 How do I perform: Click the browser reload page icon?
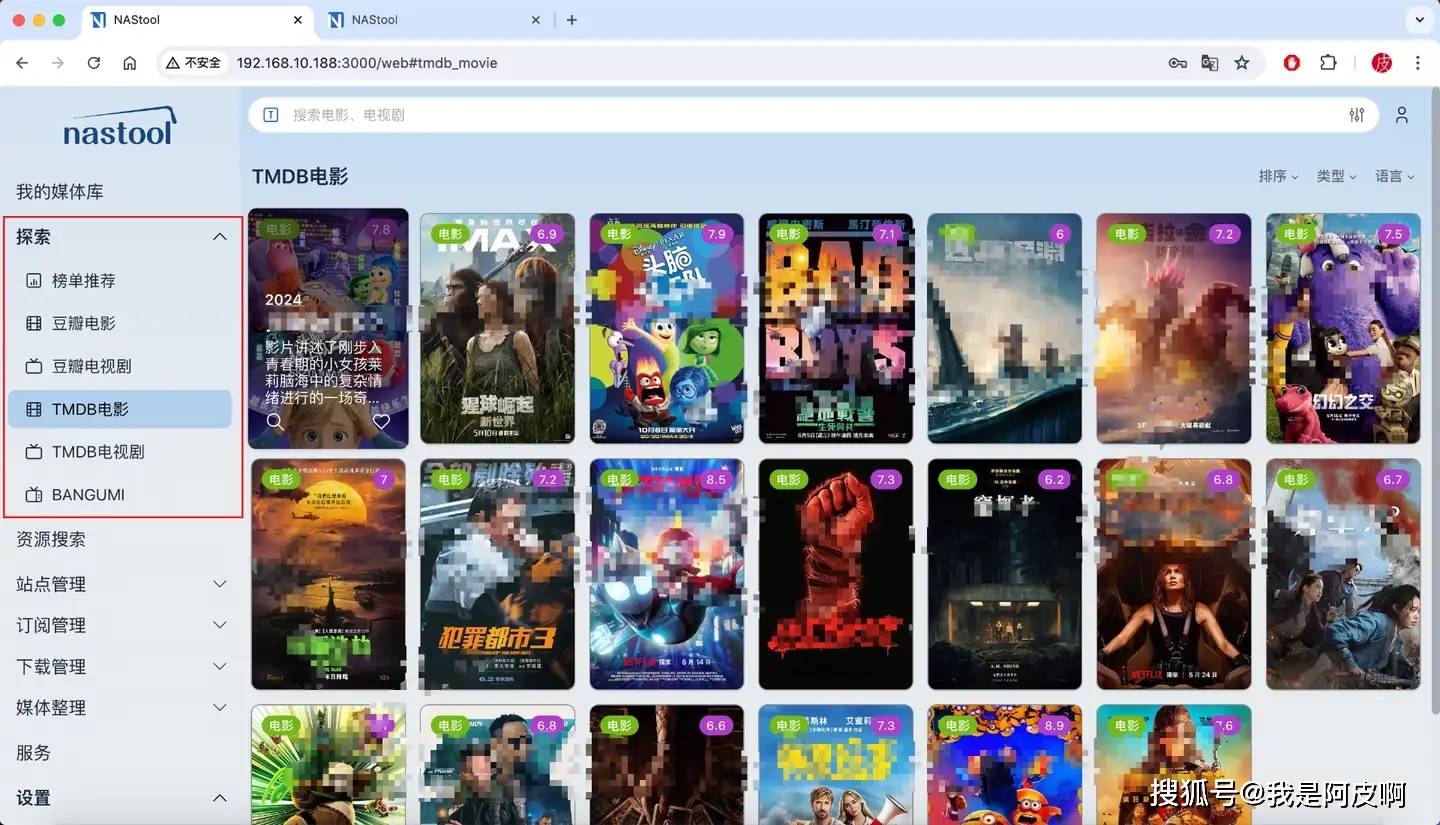94,63
